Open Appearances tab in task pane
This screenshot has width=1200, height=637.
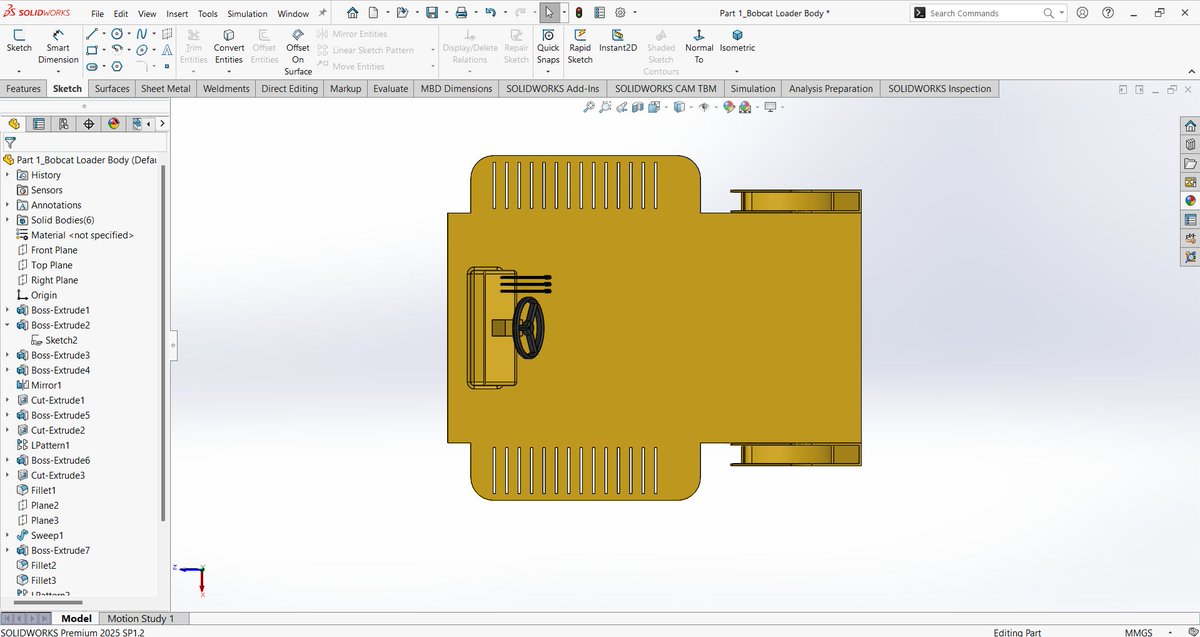click(1190, 201)
